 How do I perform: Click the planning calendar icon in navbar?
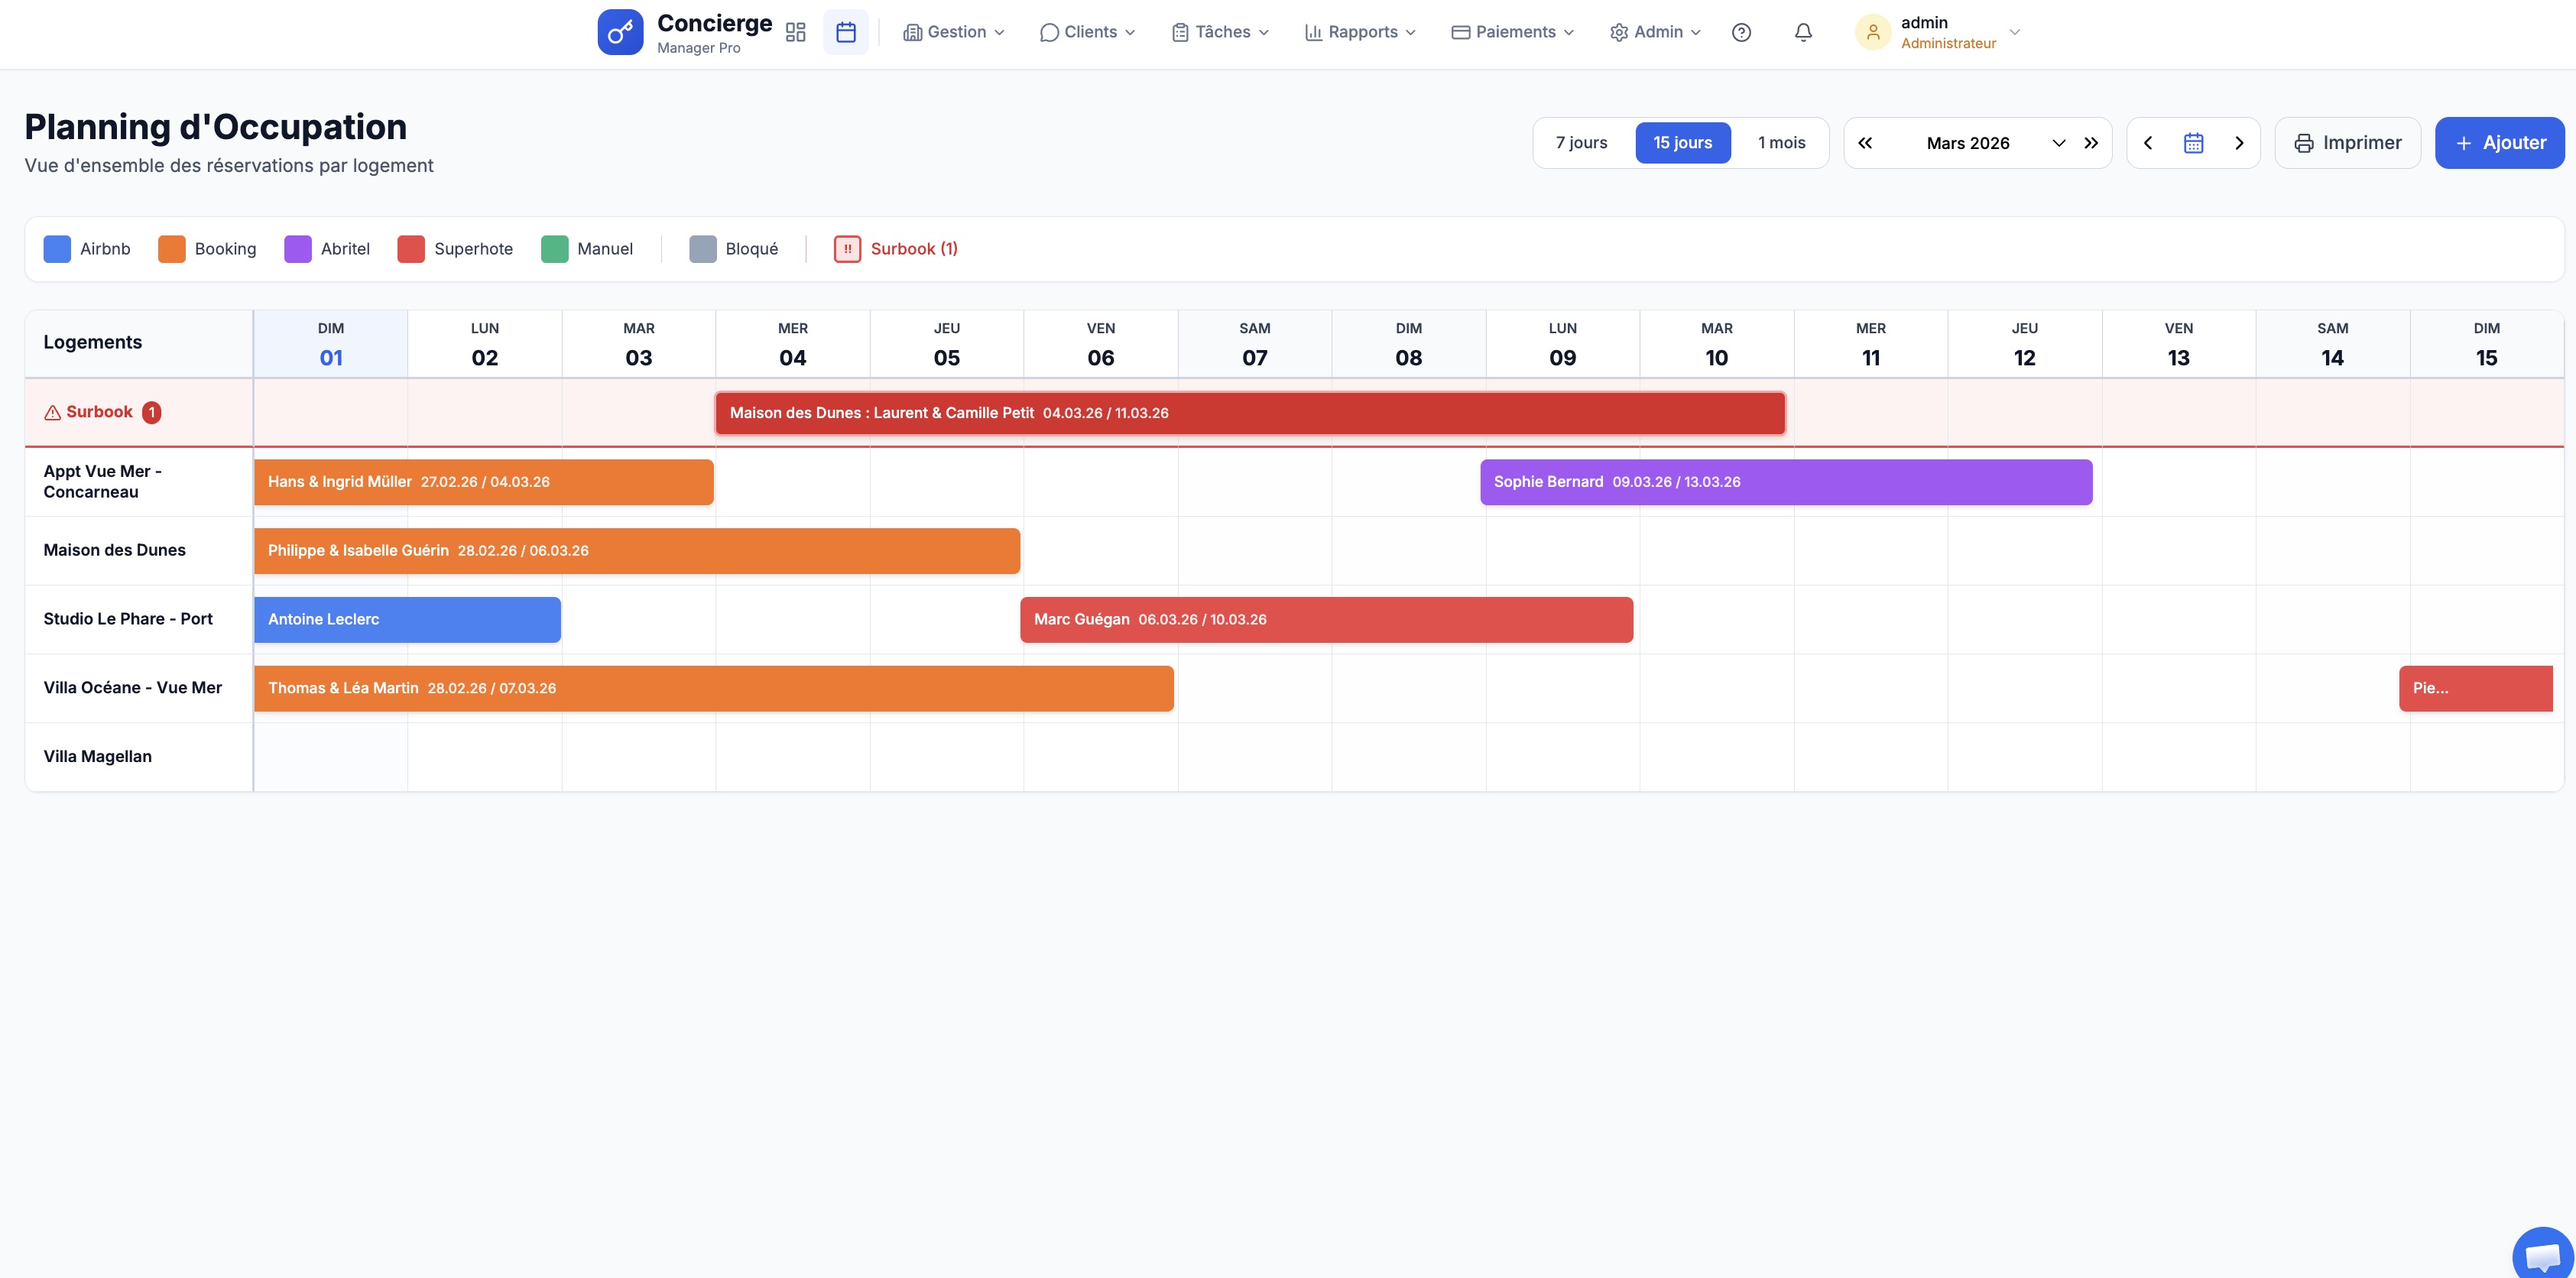coord(845,32)
